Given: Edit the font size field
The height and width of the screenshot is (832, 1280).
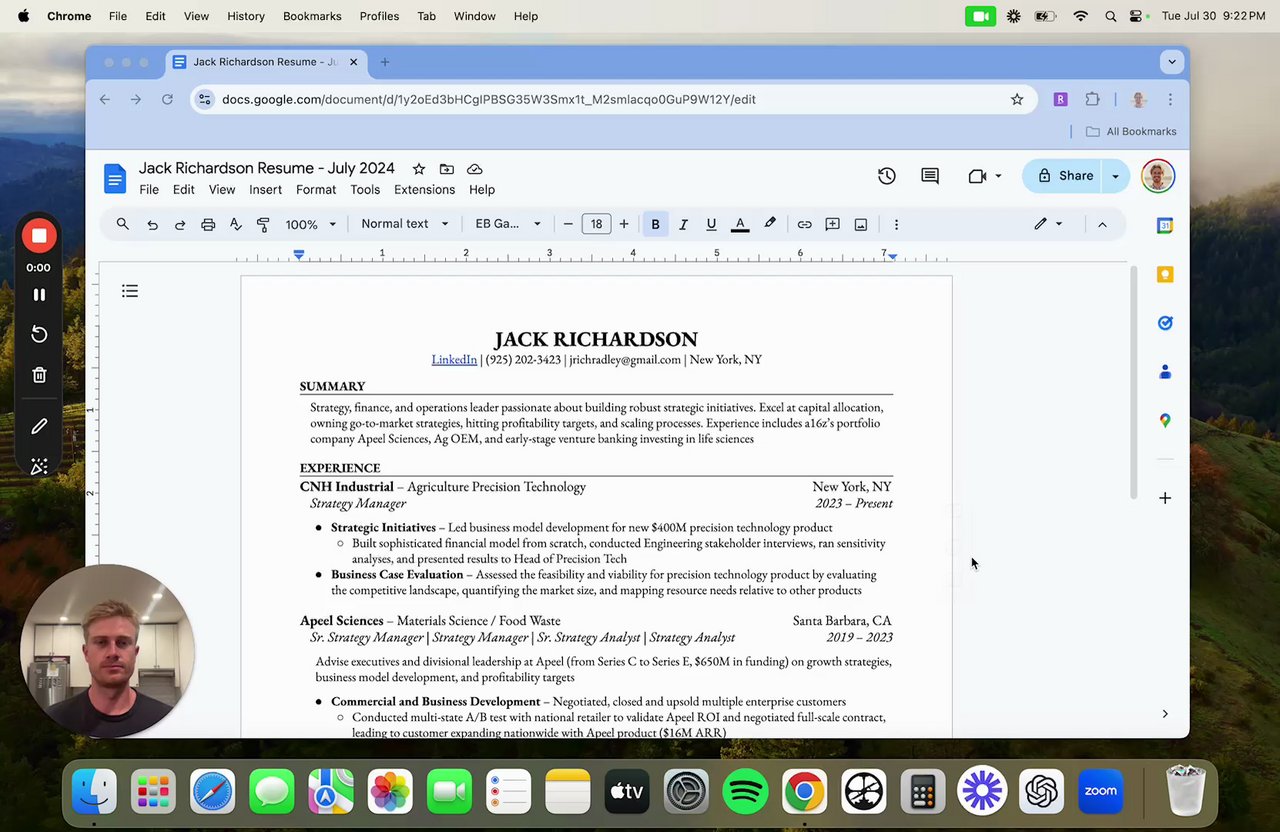Looking at the screenshot, I should (596, 224).
